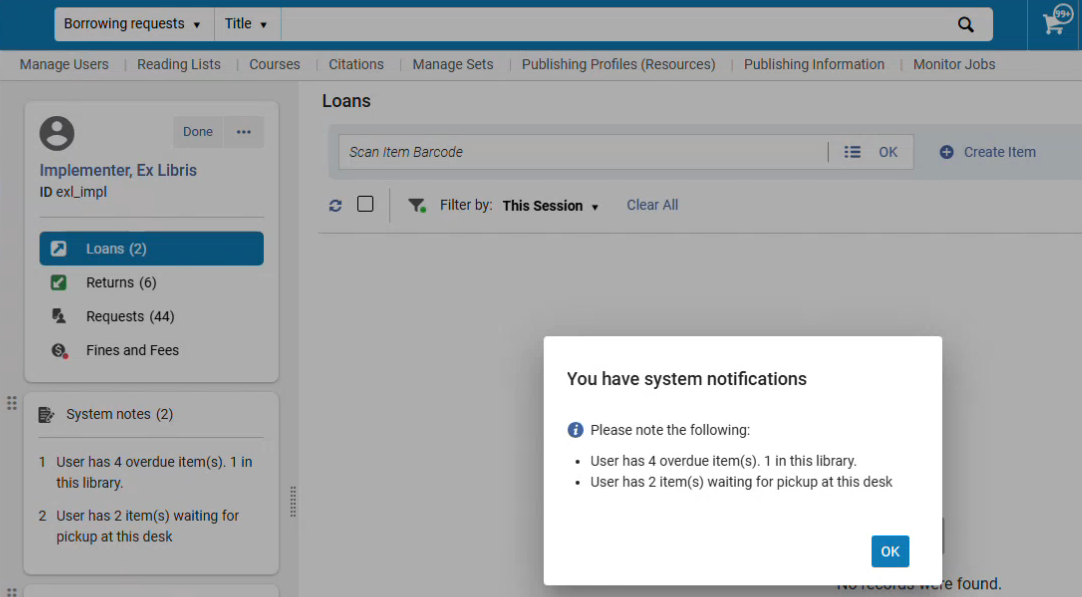This screenshot has height=597, width=1082.
Task: Click the System notes (2) heading
Action: point(119,414)
